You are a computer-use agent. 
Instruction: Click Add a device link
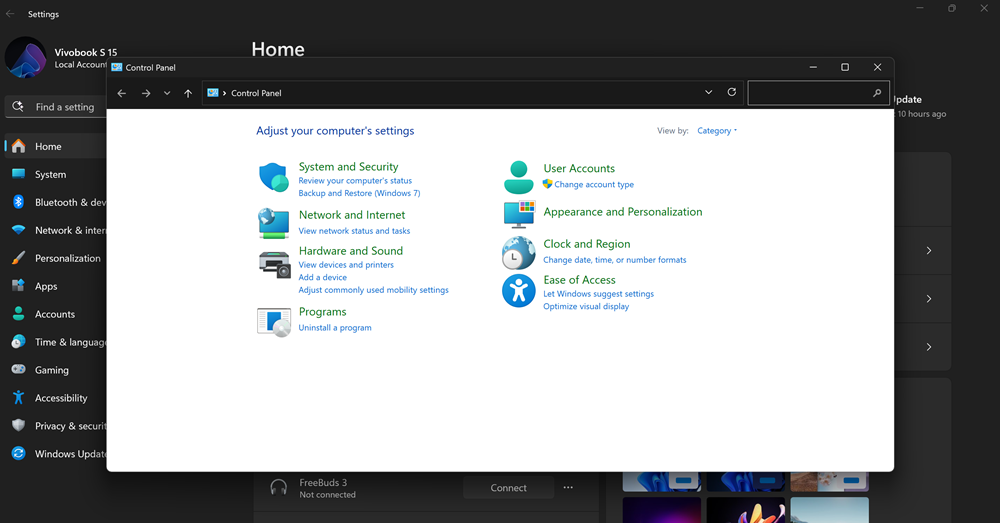click(x=323, y=277)
